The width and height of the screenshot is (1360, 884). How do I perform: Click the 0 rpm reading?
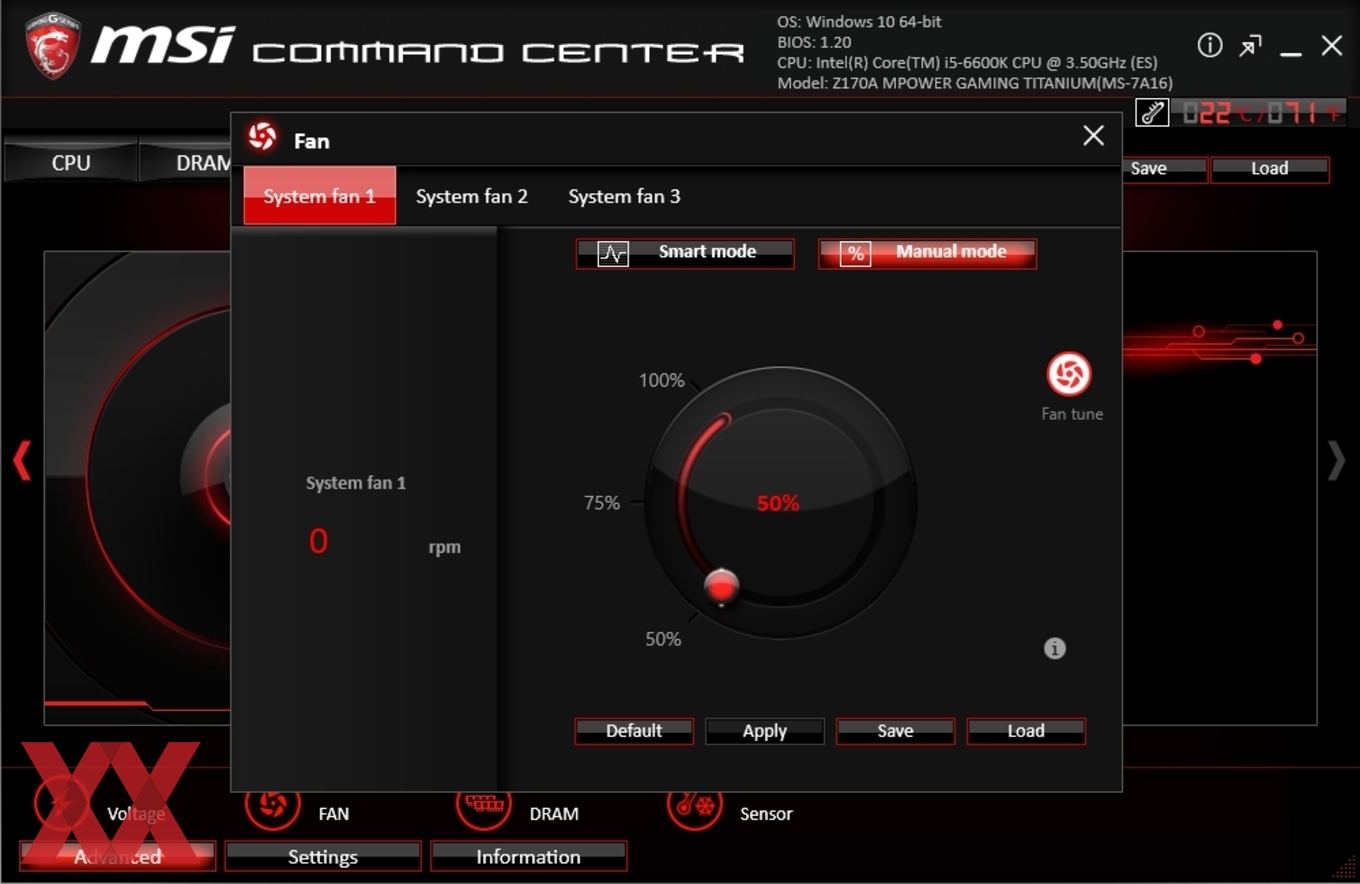tap(318, 541)
